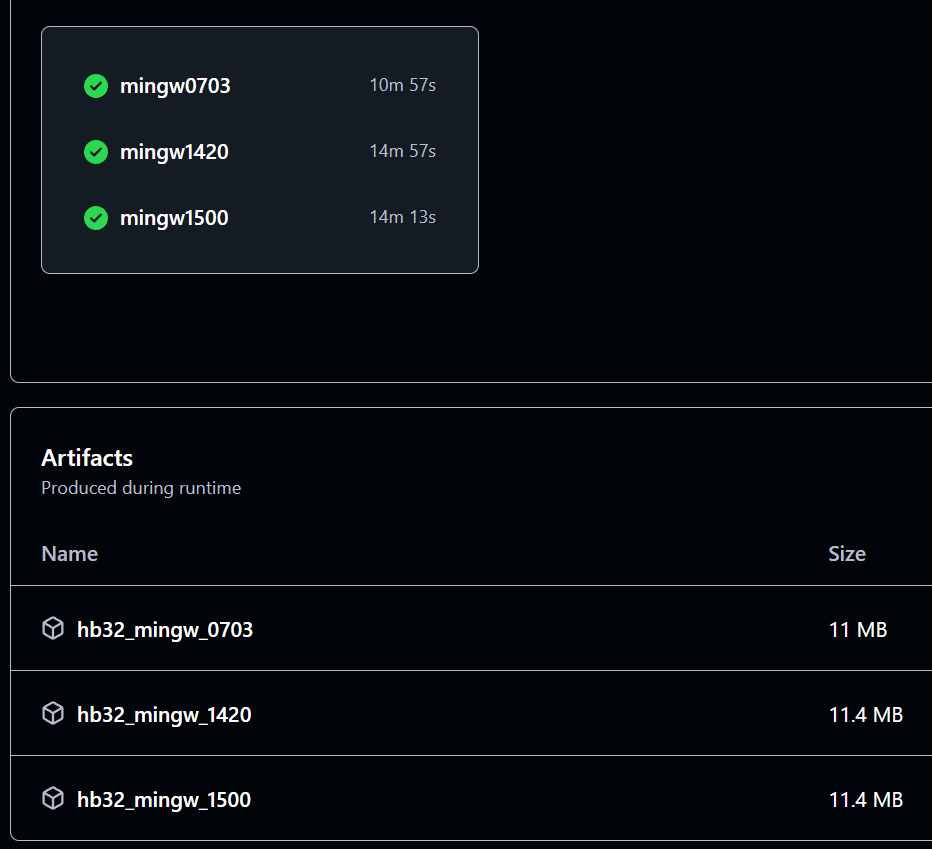932x849 pixels.
Task: Download the hb32_mingw_1500 artifact
Action: coord(164,800)
